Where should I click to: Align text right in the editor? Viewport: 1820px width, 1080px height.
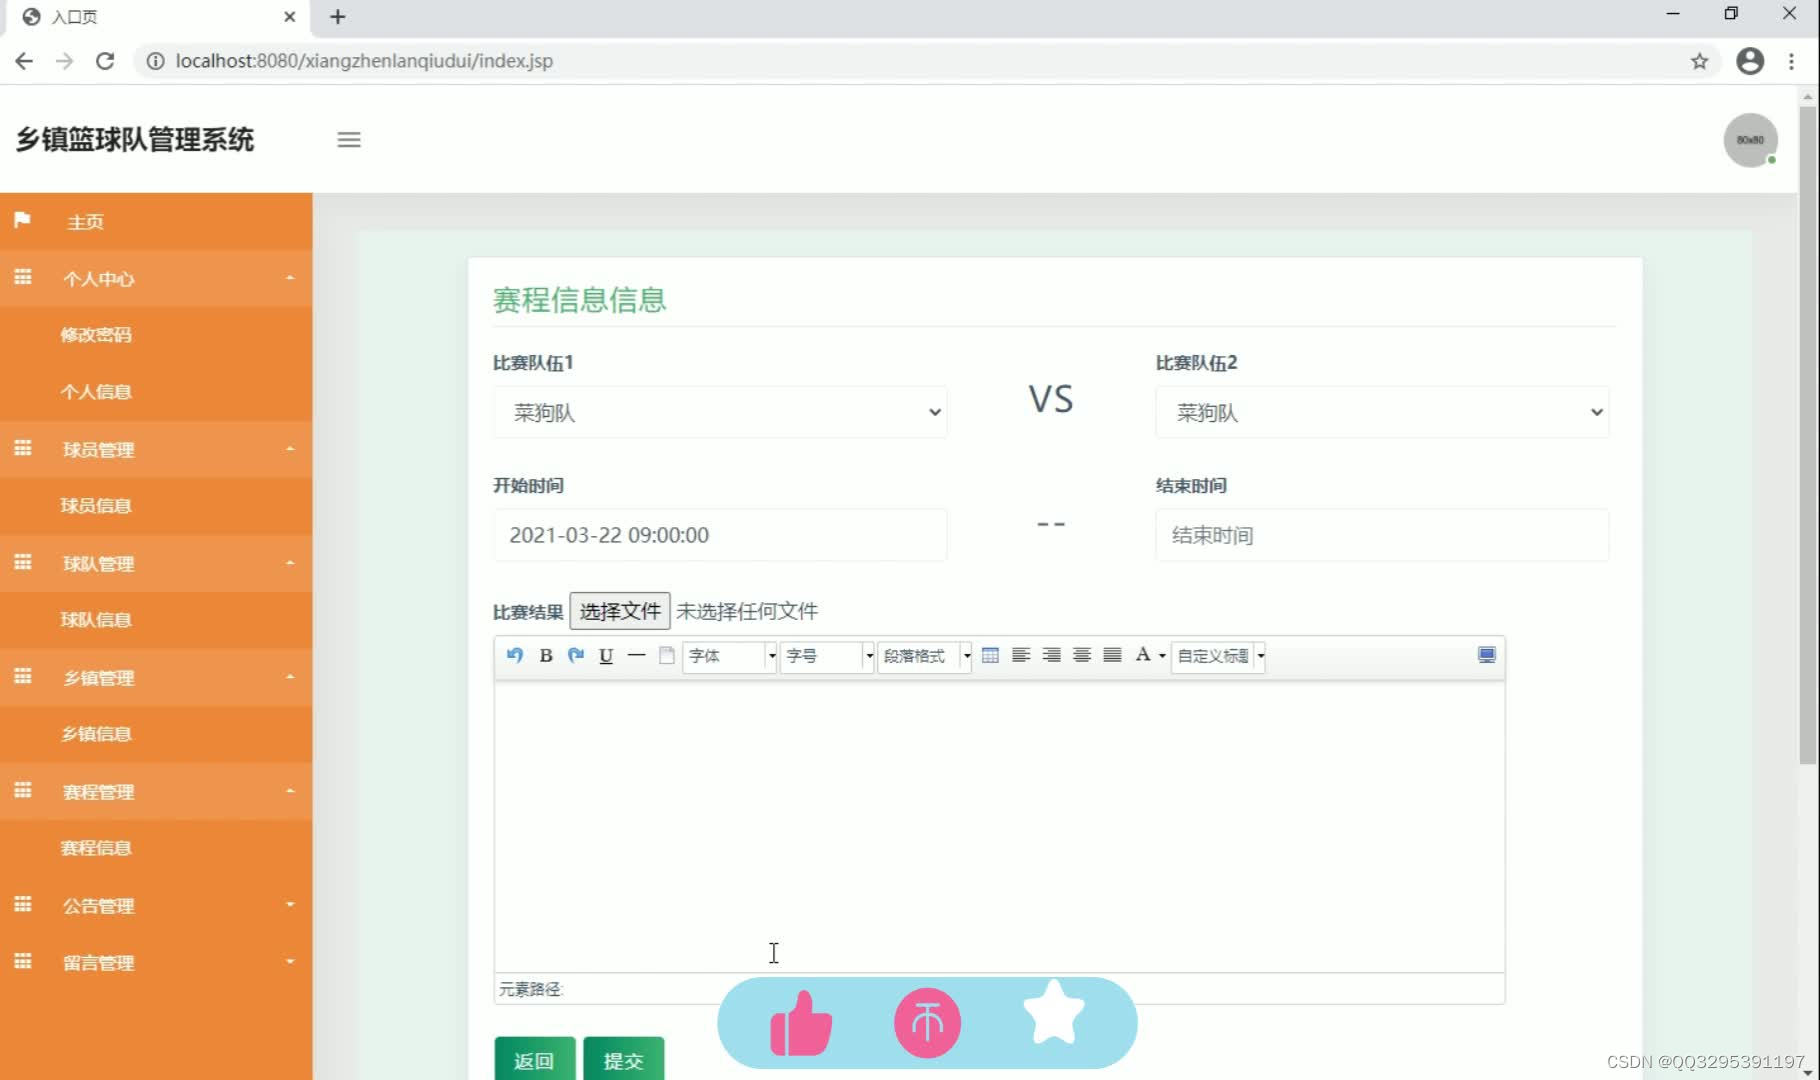1052,655
